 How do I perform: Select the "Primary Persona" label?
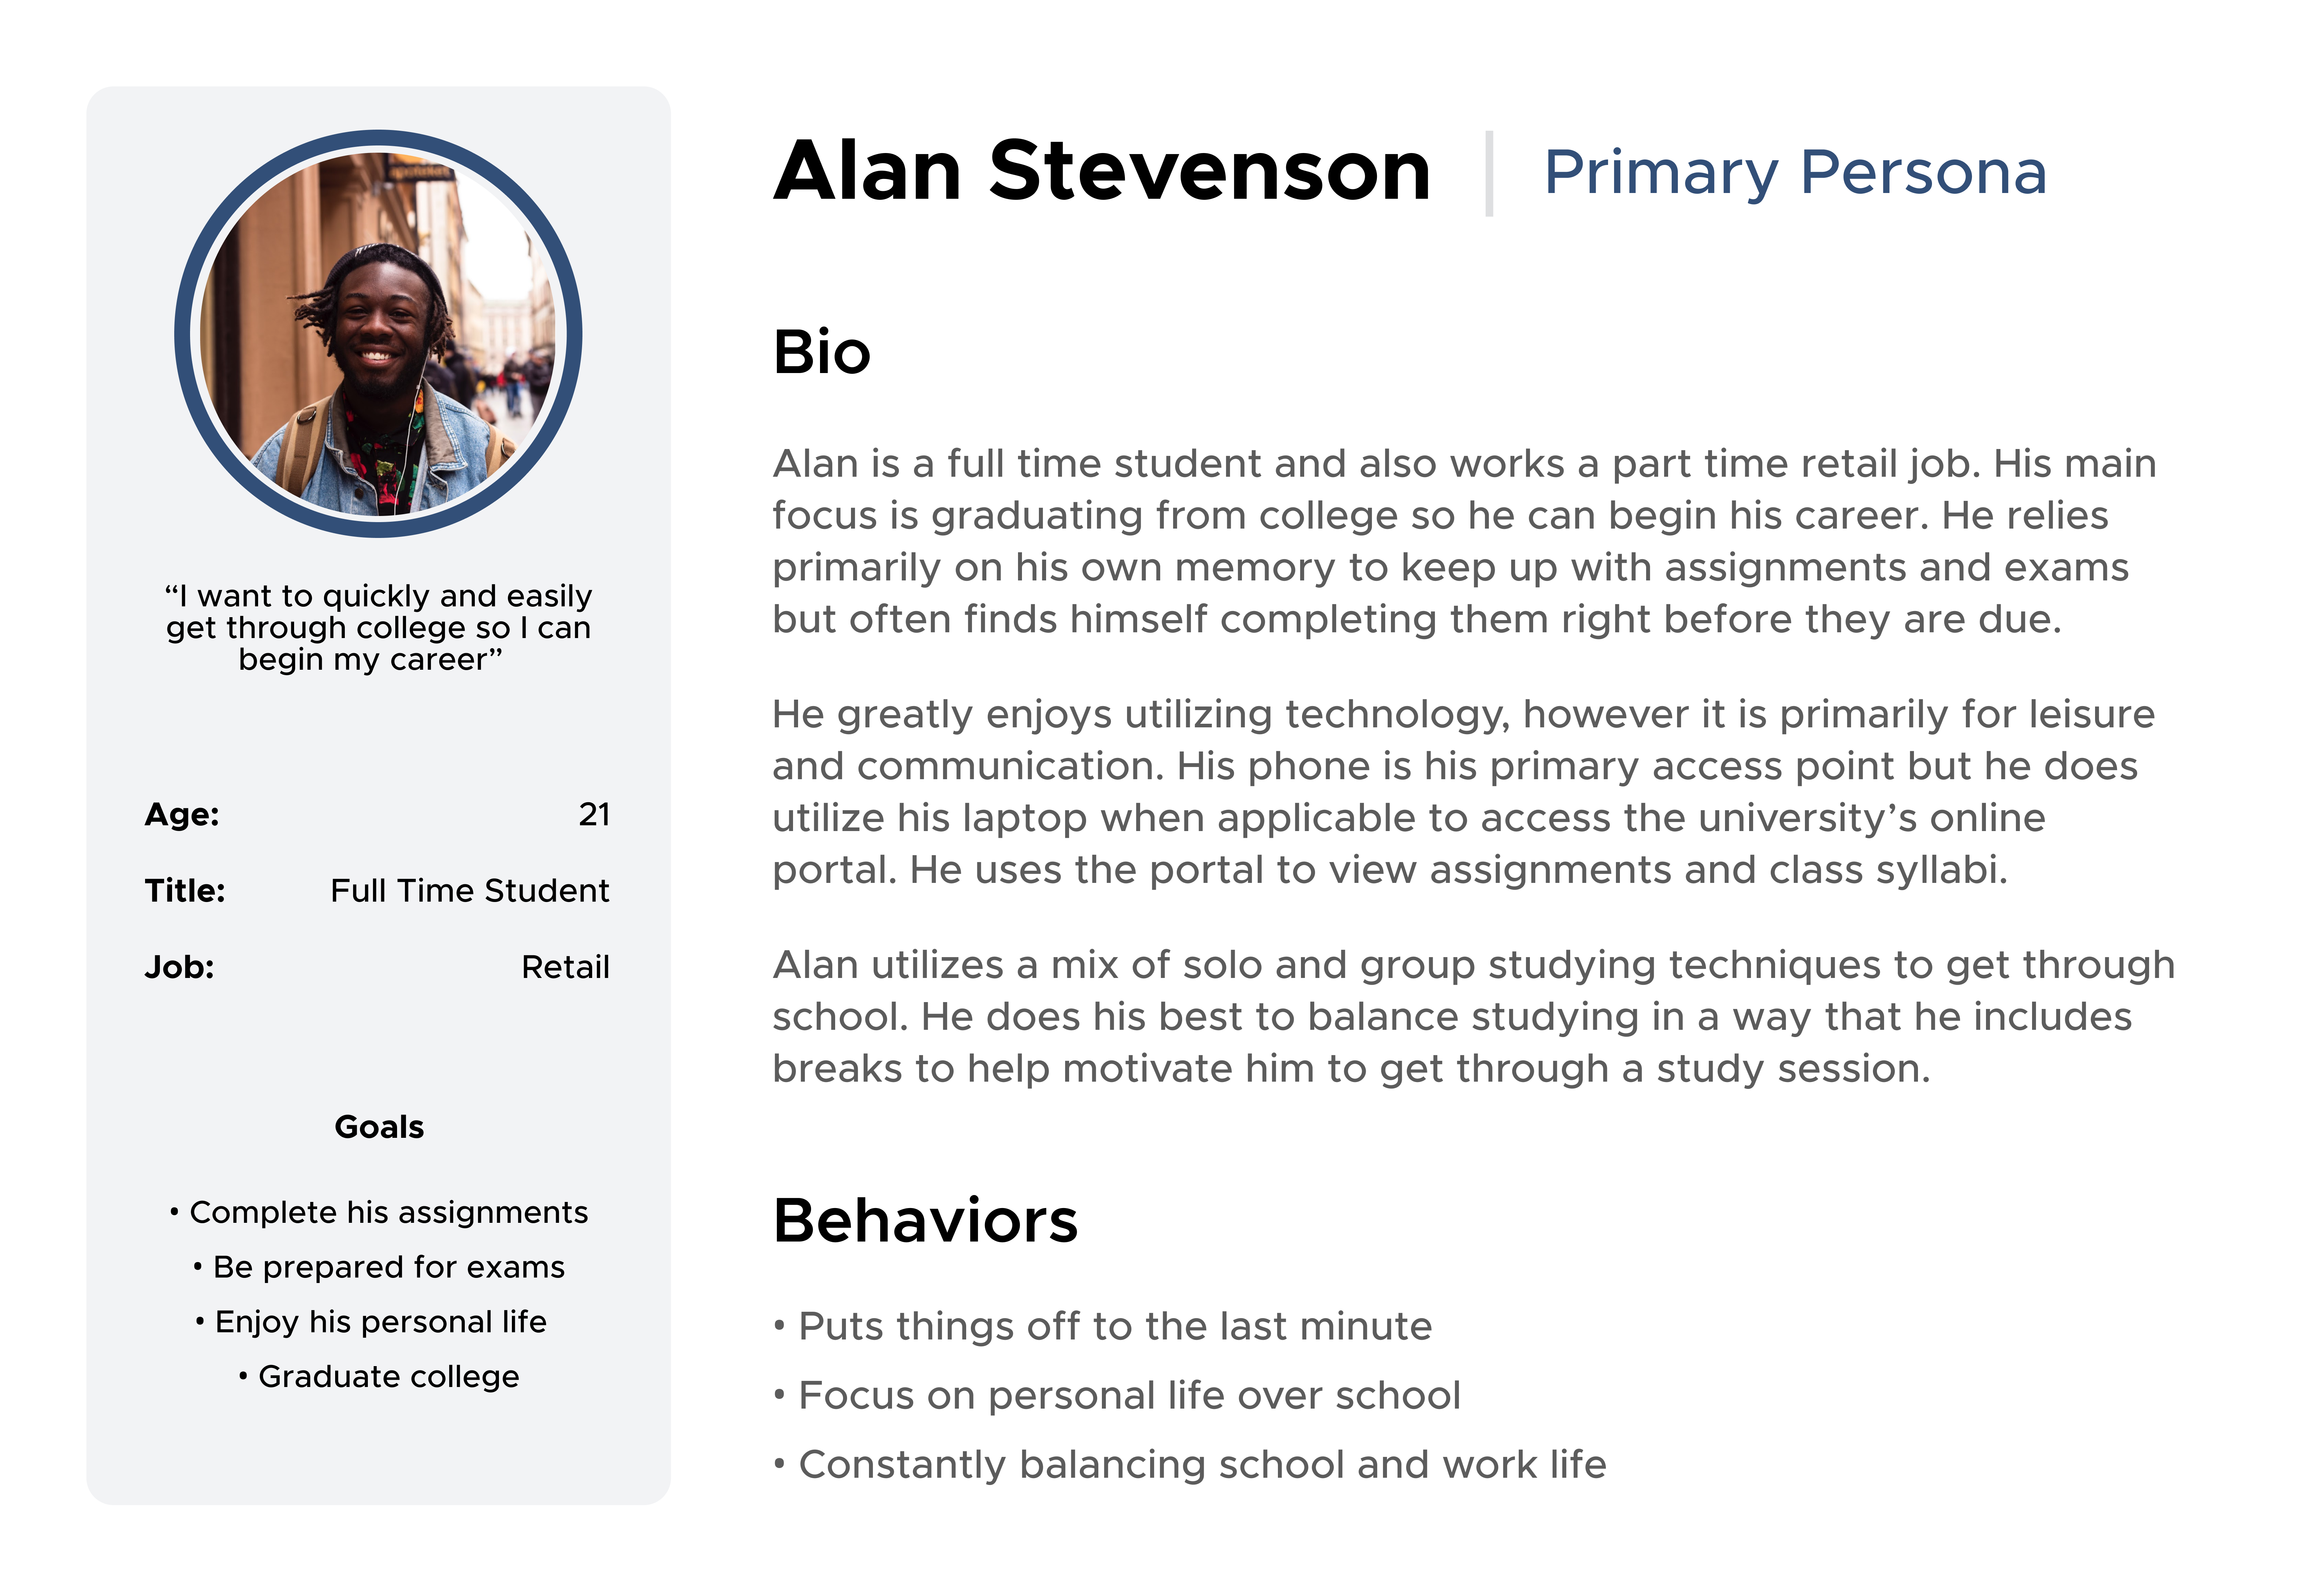[x=1795, y=172]
